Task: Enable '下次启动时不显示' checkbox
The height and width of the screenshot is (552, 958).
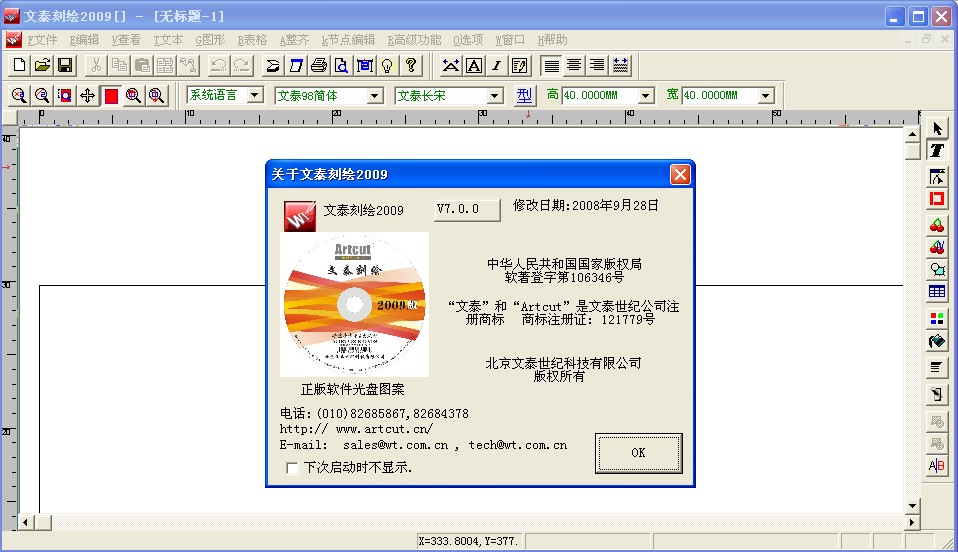Action: [292, 467]
